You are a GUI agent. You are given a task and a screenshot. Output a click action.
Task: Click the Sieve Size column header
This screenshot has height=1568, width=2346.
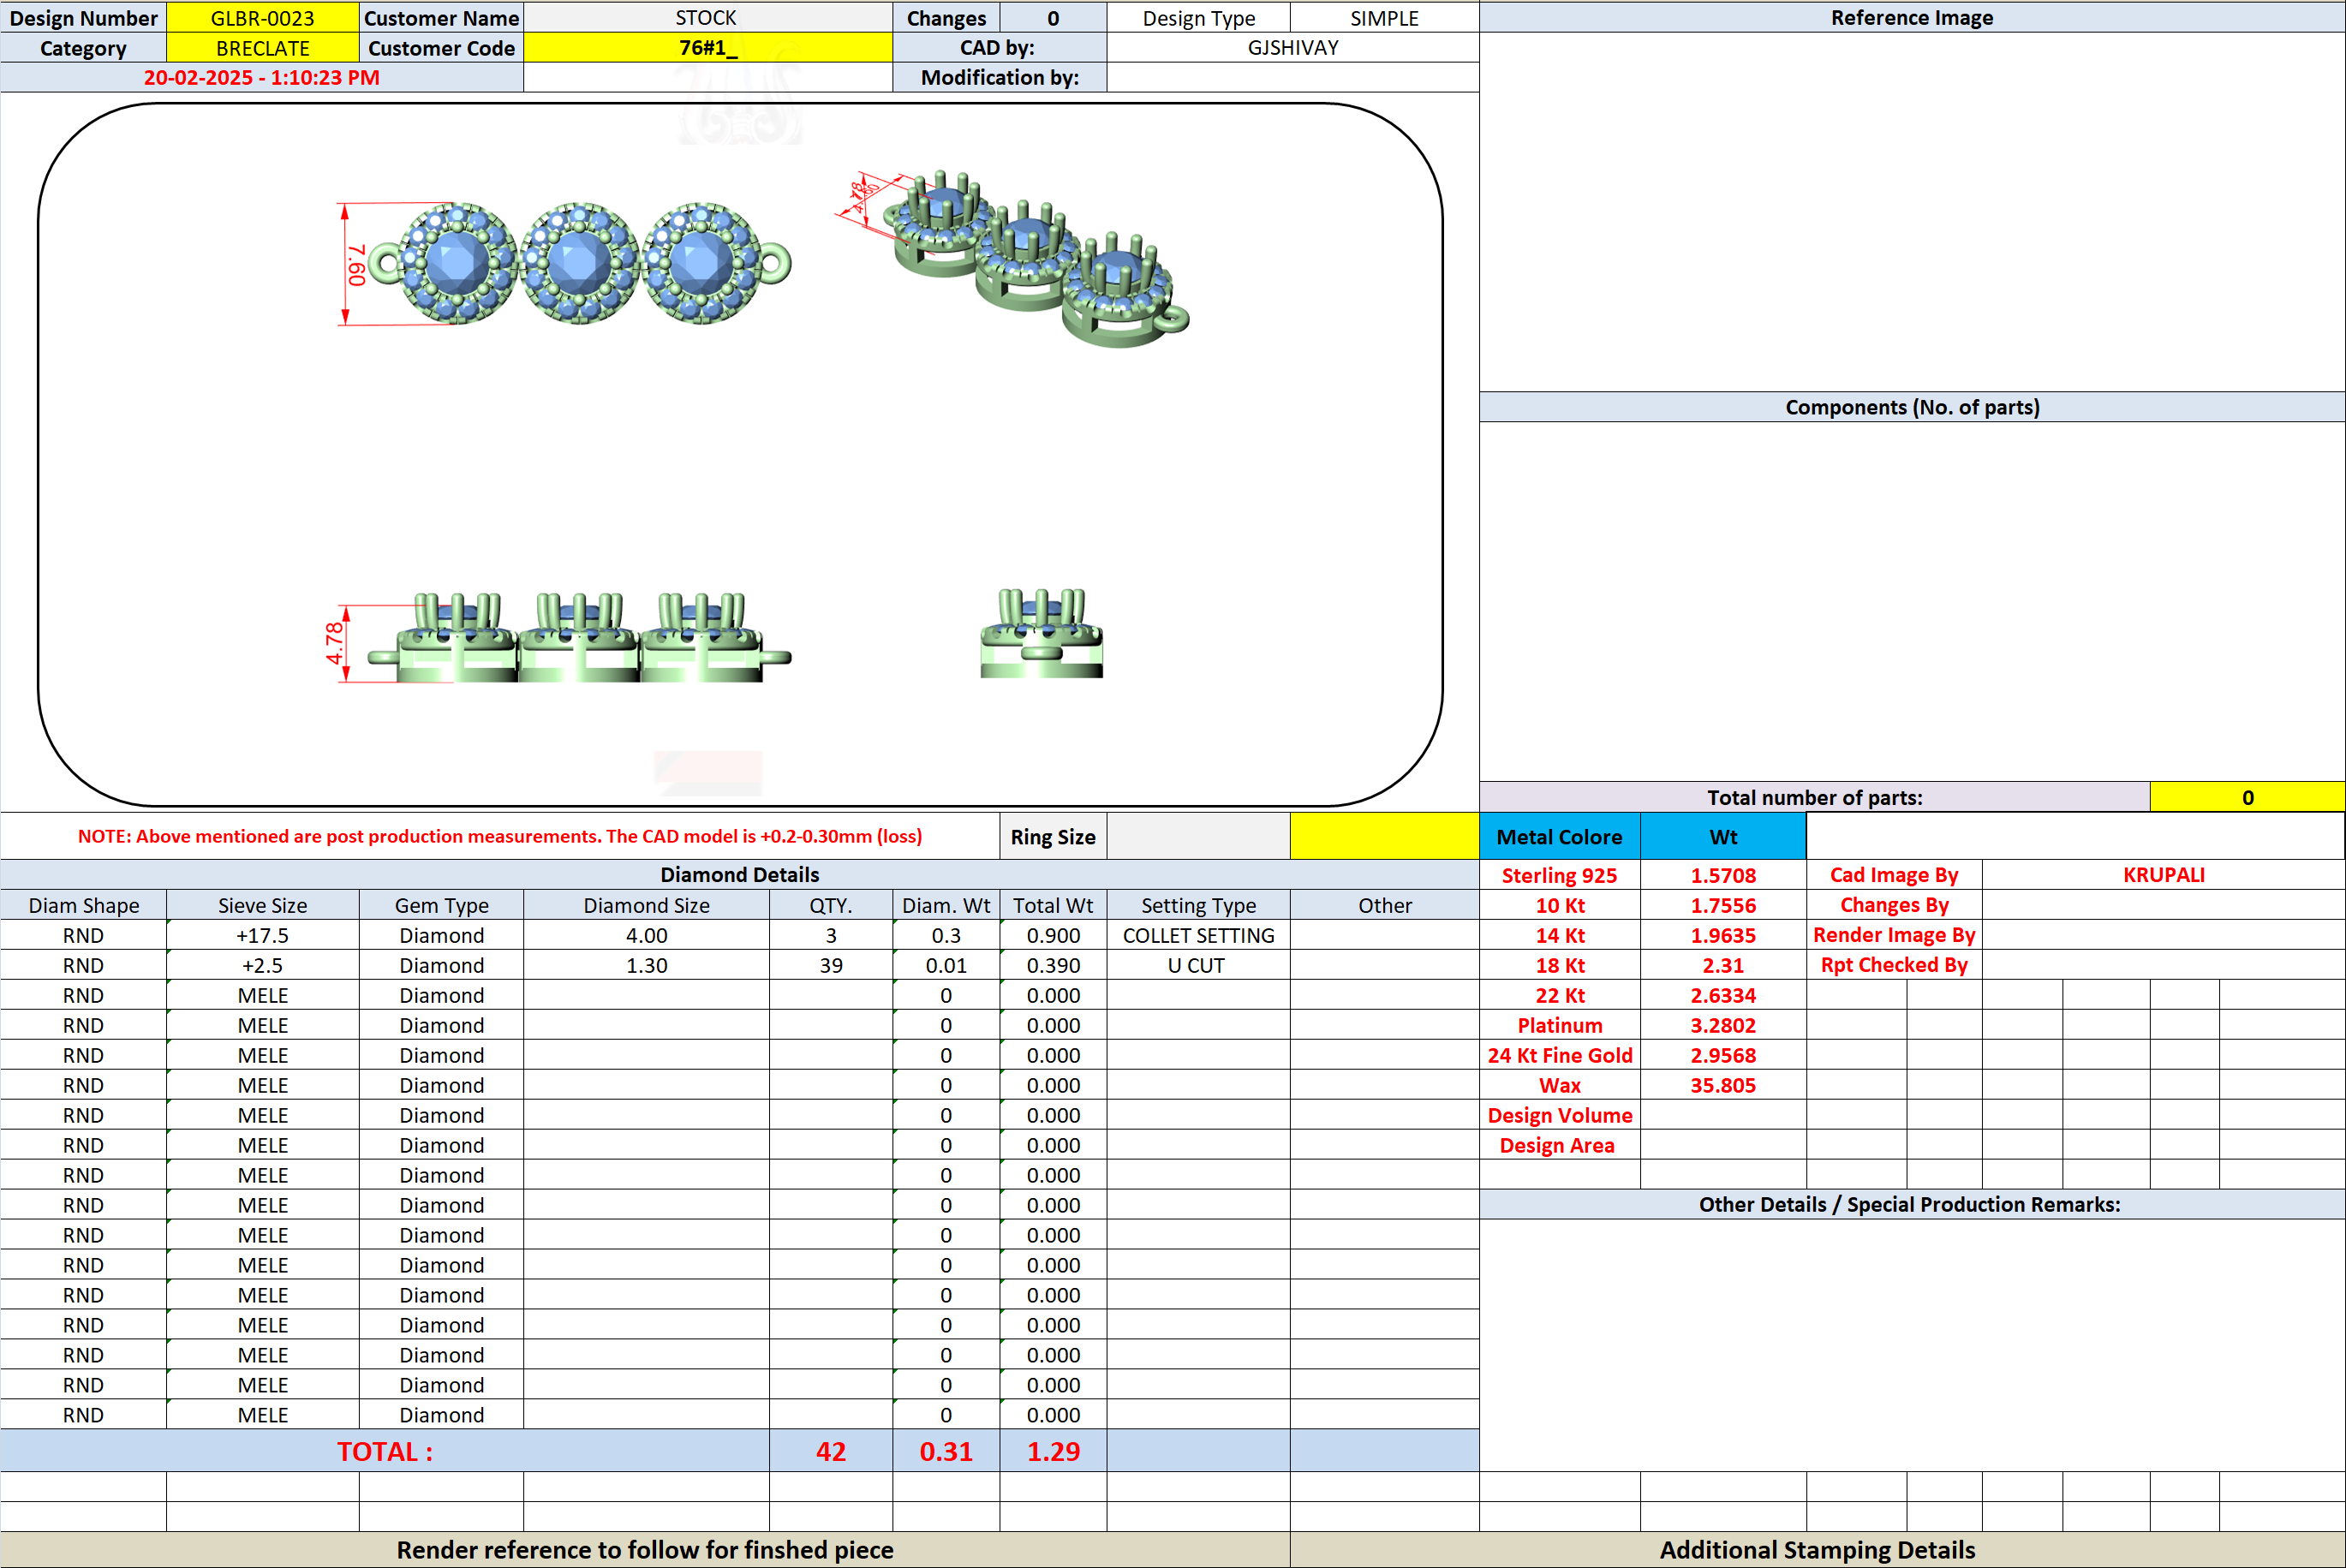coord(262,905)
